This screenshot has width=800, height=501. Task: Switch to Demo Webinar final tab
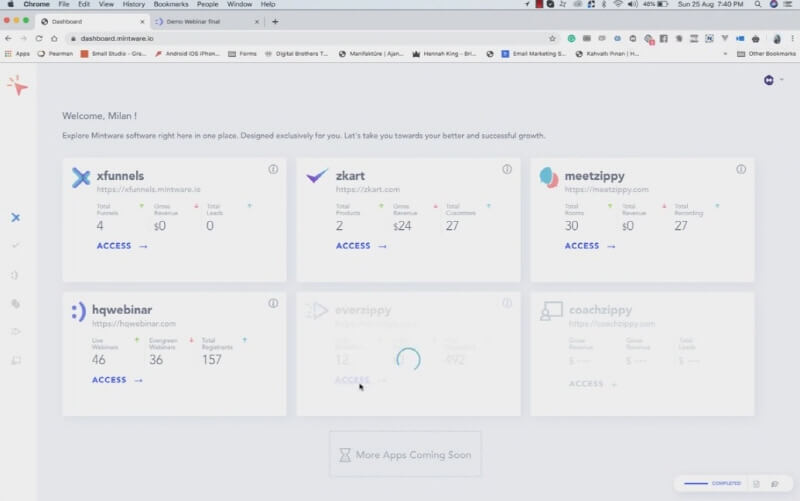tap(207, 21)
